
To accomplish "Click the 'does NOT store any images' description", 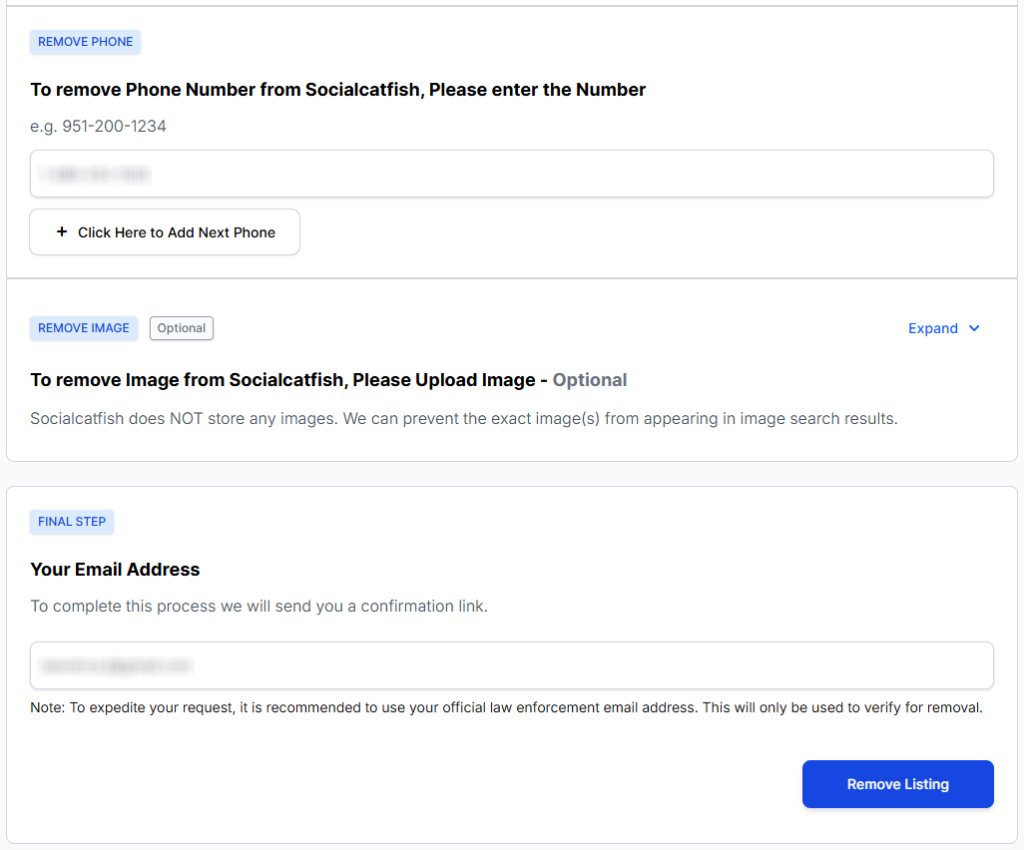I will [464, 418].
